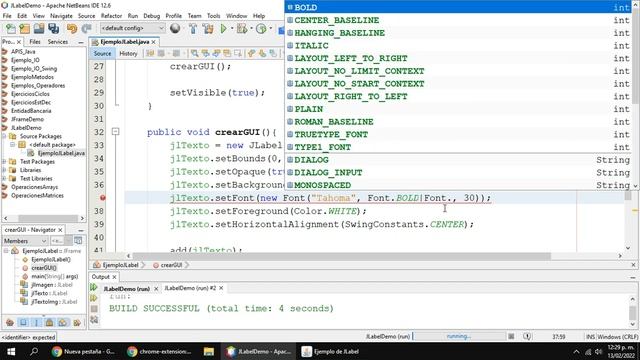
Task: Select the EntidadBancaria project
Action: point(31,111)
